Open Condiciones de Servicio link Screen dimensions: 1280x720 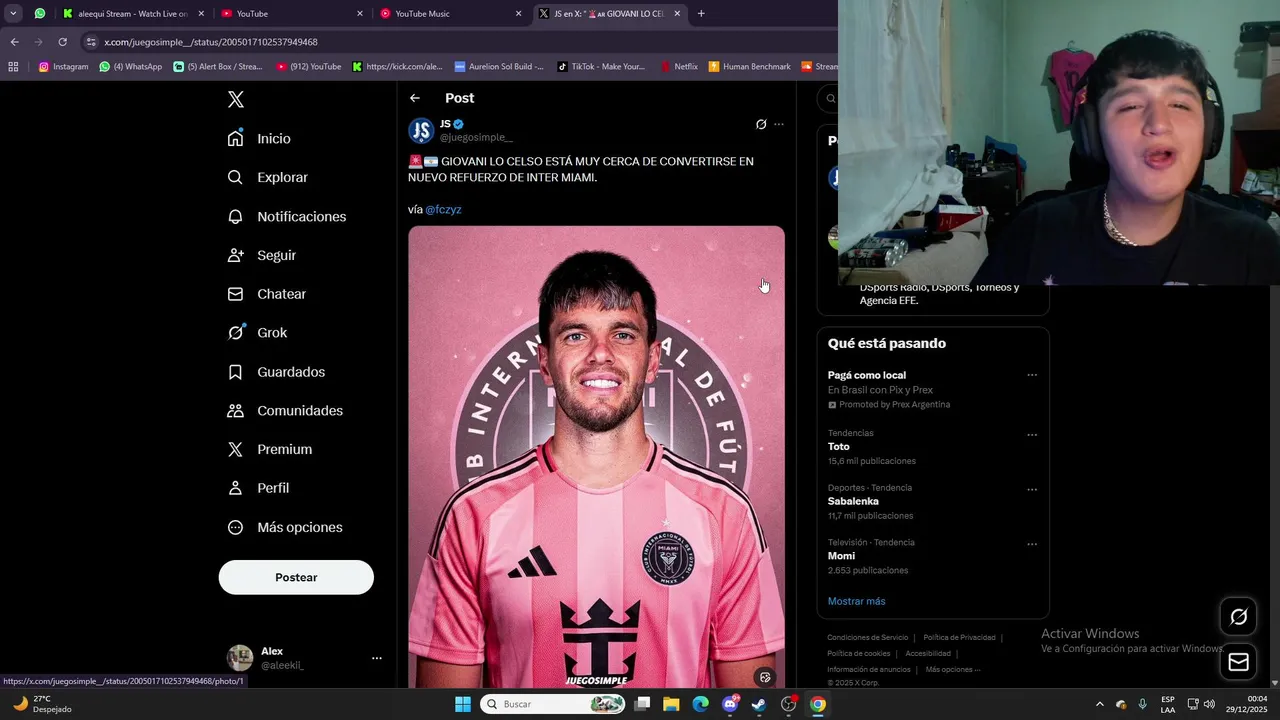coord(868,637)
